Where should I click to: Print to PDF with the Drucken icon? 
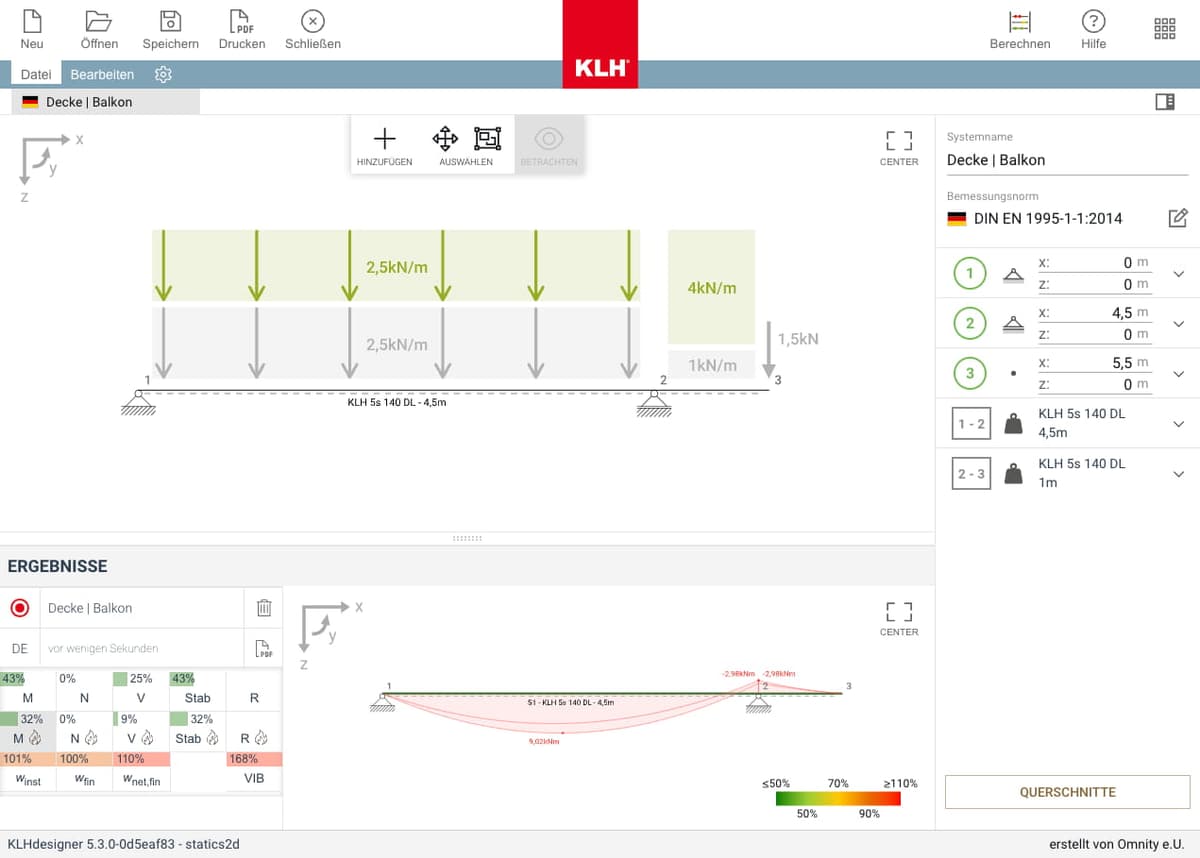(x=241, y=27)
